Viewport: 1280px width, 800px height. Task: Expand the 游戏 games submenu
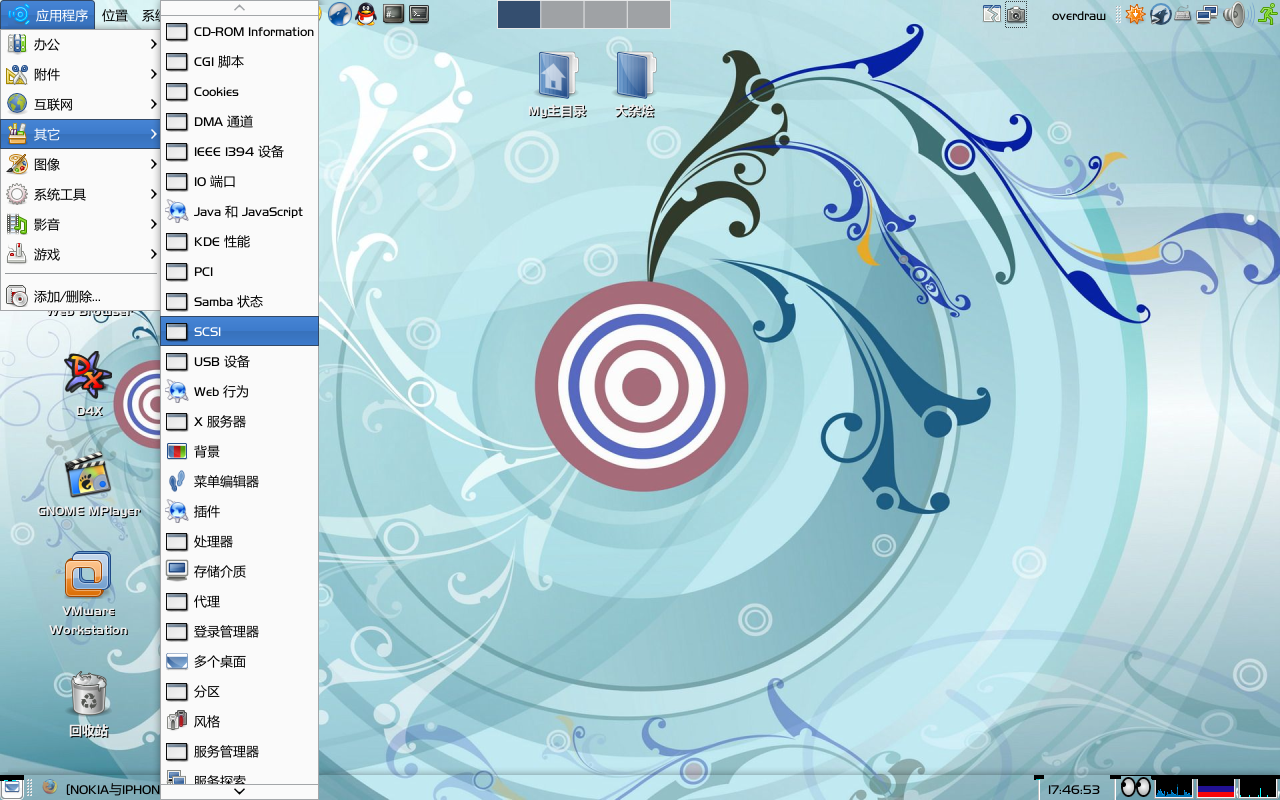pyautogui.click(x=80, y=254)
